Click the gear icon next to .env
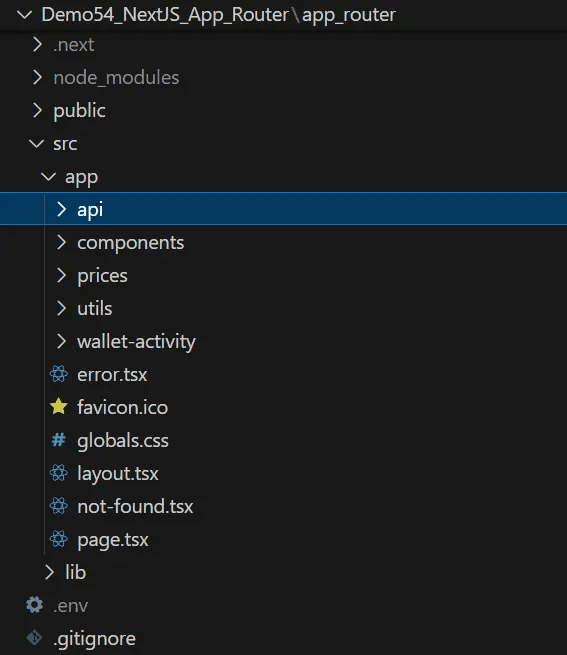 (x=34, y=605)
